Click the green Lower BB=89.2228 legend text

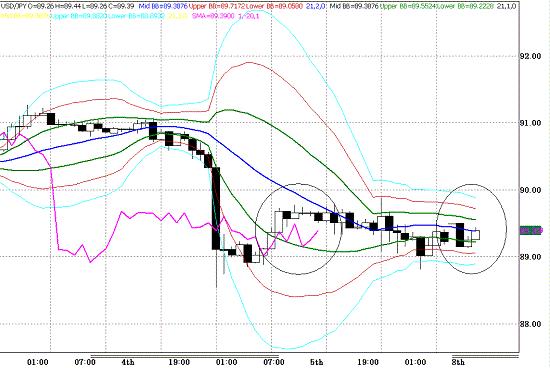[465, 6]
